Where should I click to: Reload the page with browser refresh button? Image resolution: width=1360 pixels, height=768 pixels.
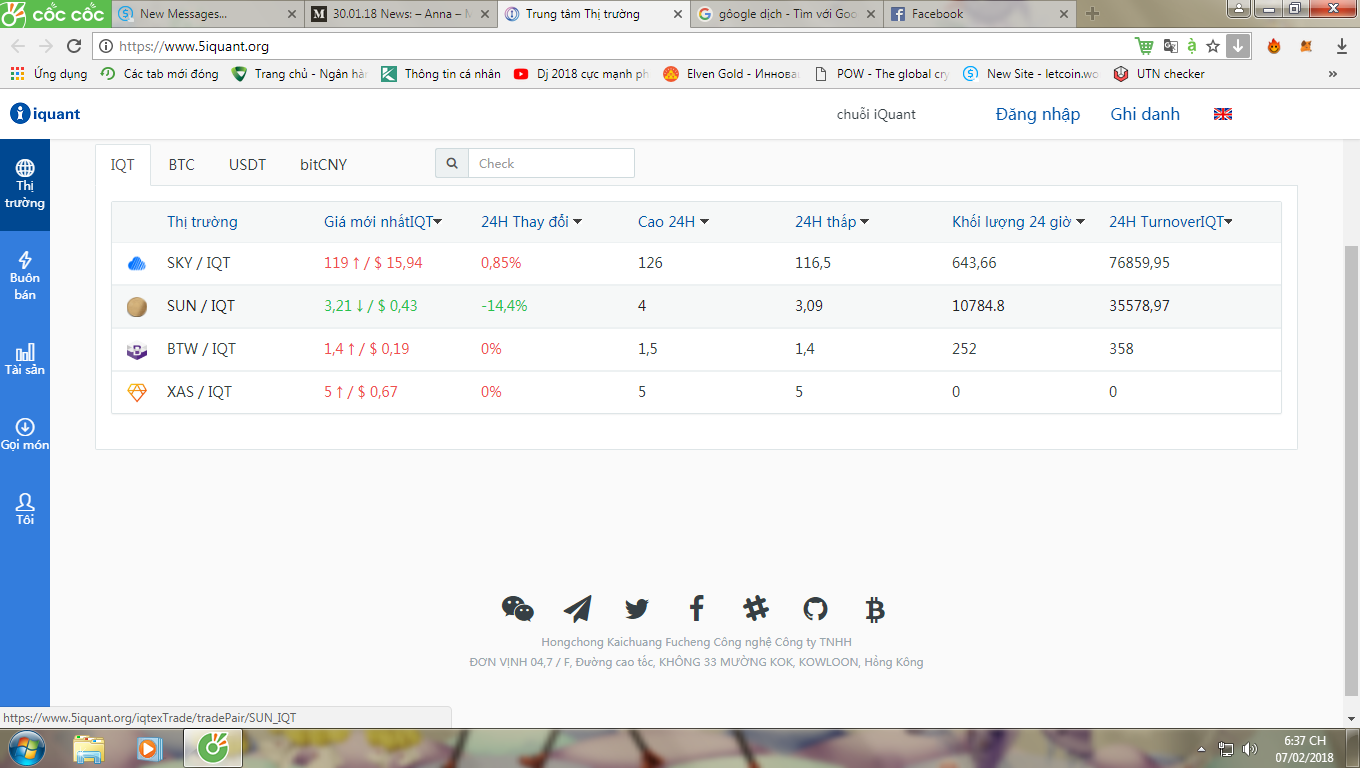[x=74, y=46]
